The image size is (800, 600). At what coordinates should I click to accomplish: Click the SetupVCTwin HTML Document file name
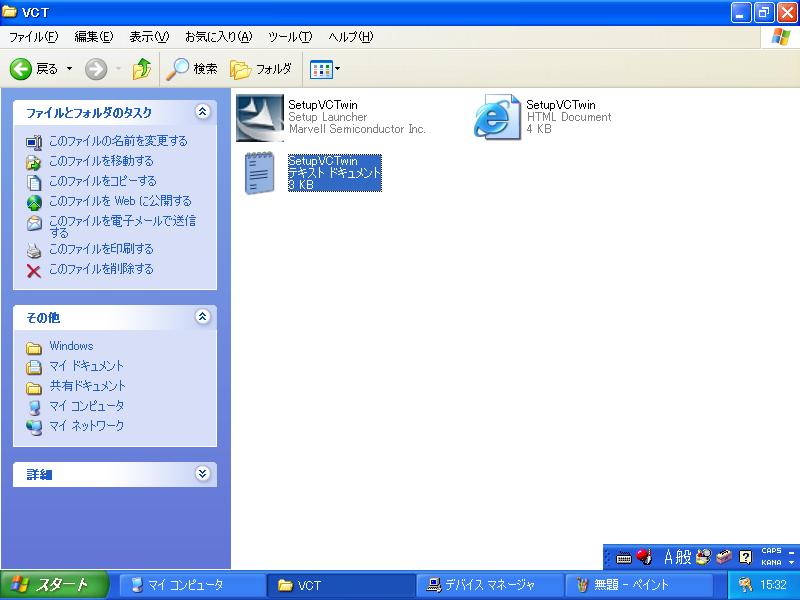pos(561,105)
